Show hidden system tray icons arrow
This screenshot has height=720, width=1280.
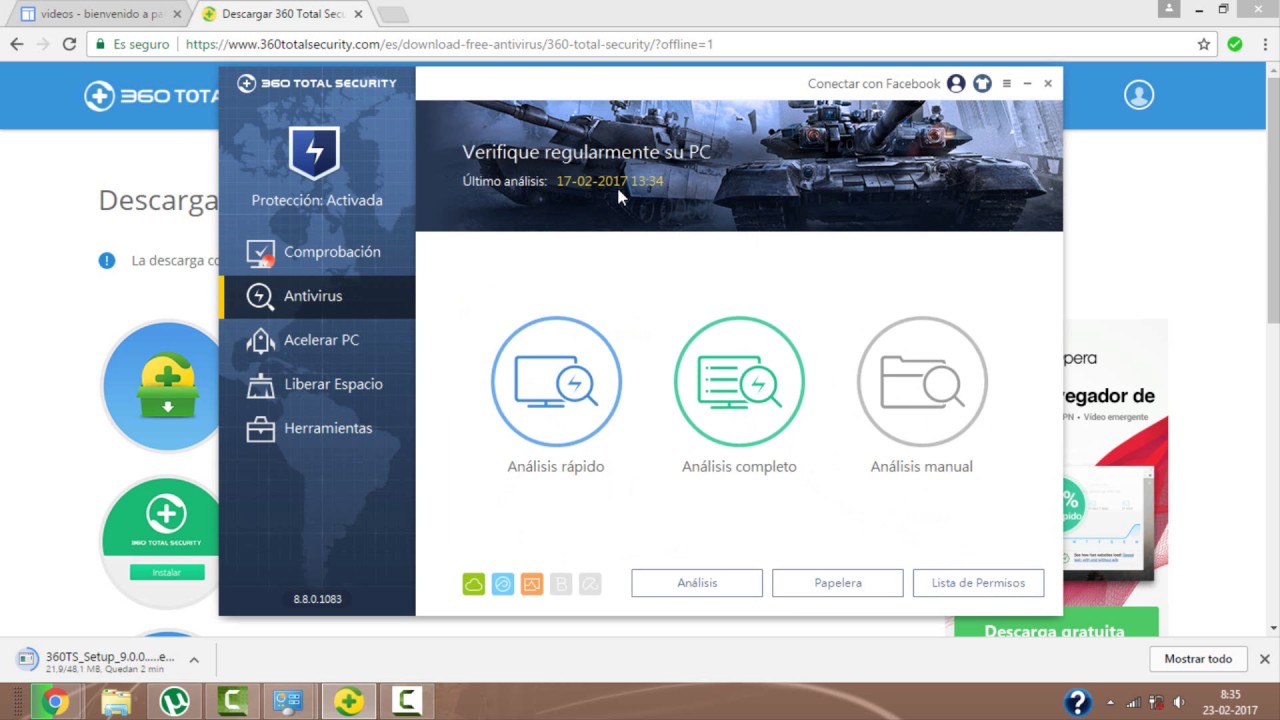pyautogui.click(x=1109, y=702)
